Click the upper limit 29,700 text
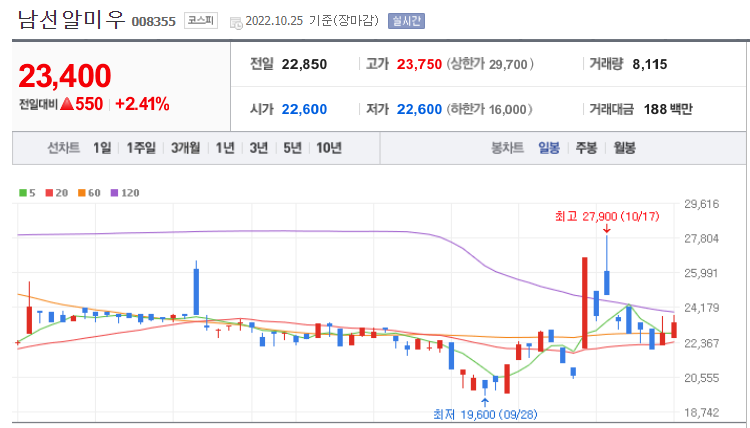 [x=490, y=65]
